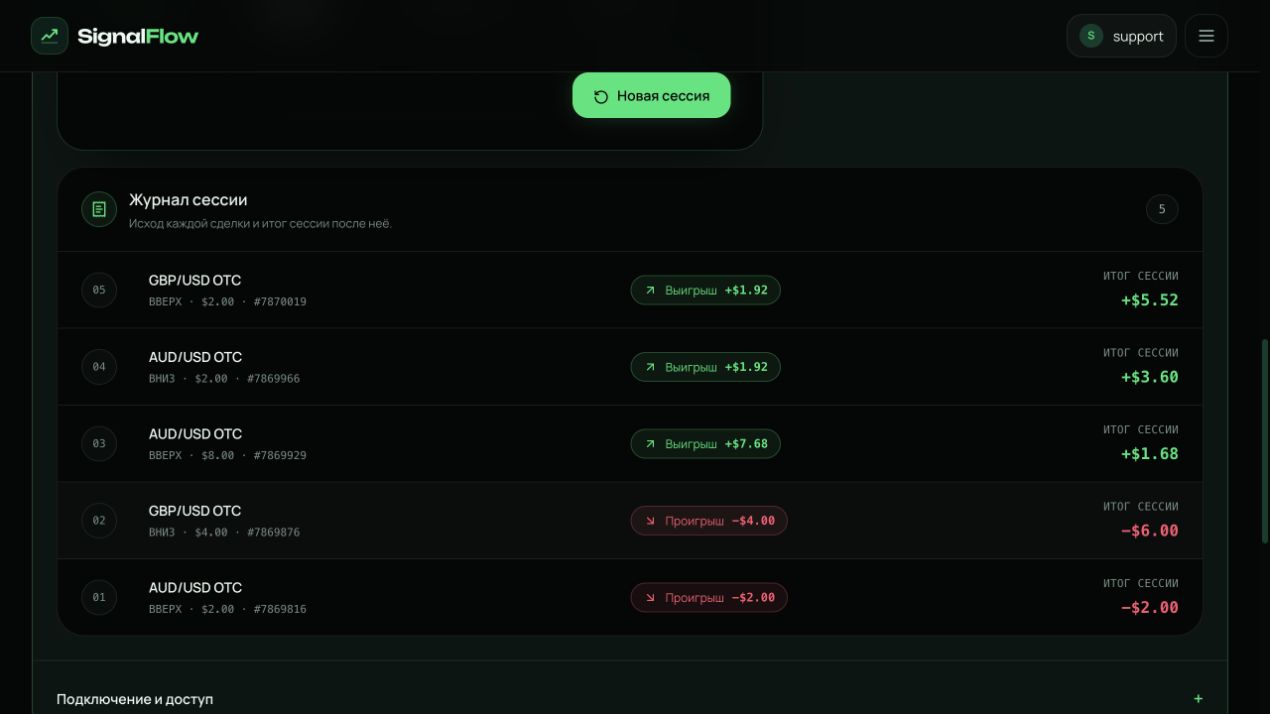Click the down-arrow icon on the −$4.00 loss badge
Screen dimensions: 1270x714
click(650, 521)
